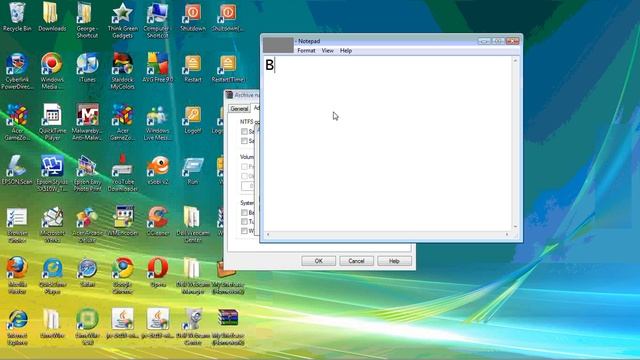Open the AVG Free 9.0 shortcut

158,68
